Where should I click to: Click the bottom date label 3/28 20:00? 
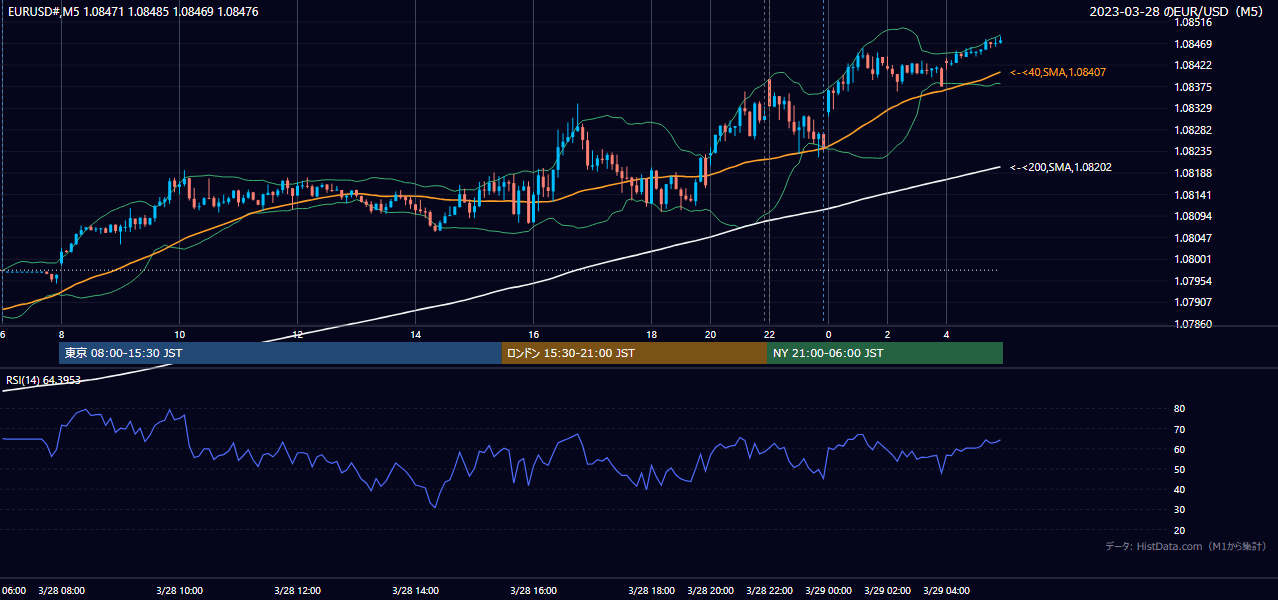[711, 591]
